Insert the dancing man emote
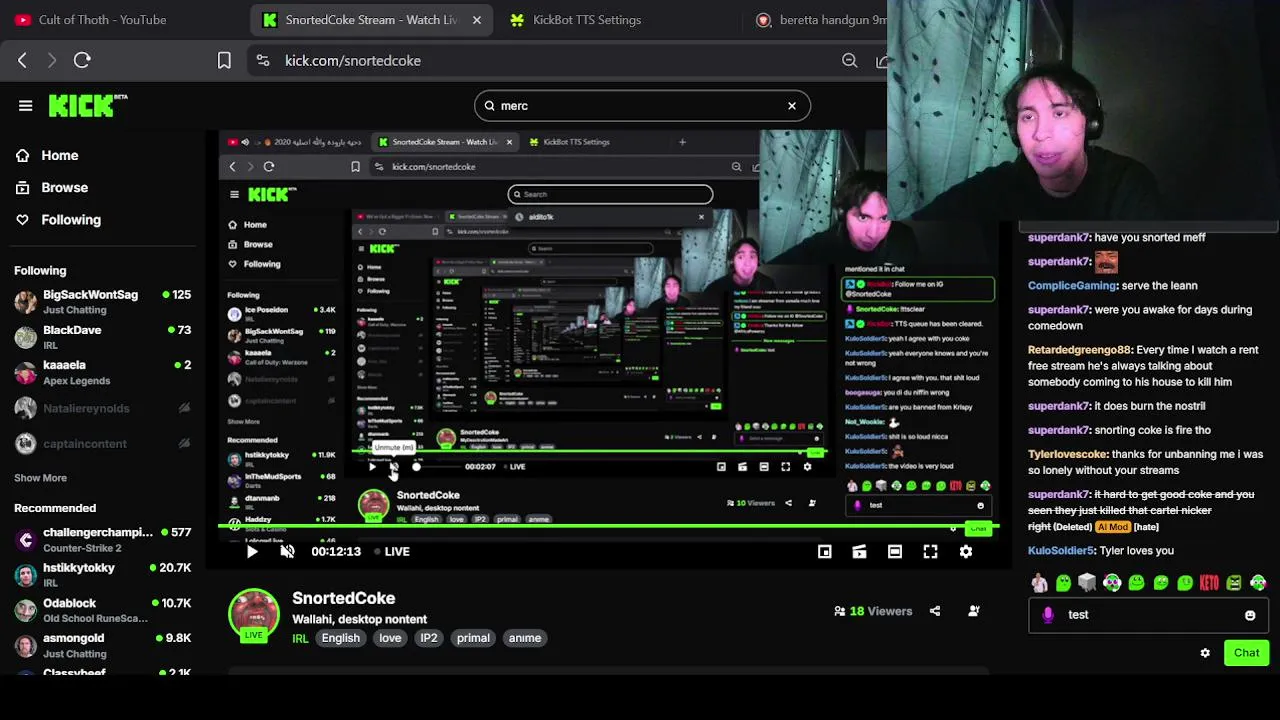The width and height of the screenshot is (1280, 720). click(1039, 582)
